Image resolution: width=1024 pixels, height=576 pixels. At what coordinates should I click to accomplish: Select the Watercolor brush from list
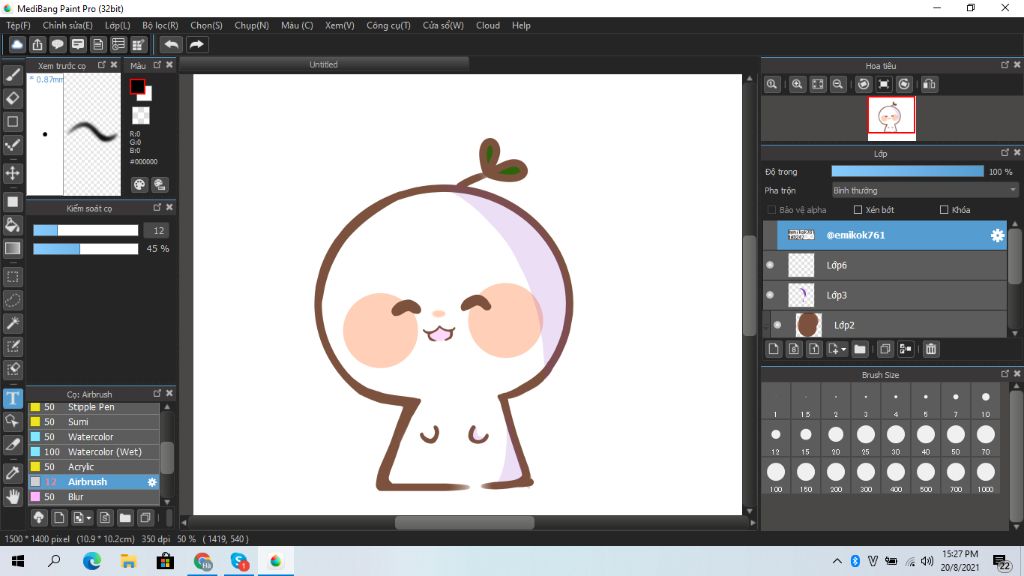click(x=91, y=437)
